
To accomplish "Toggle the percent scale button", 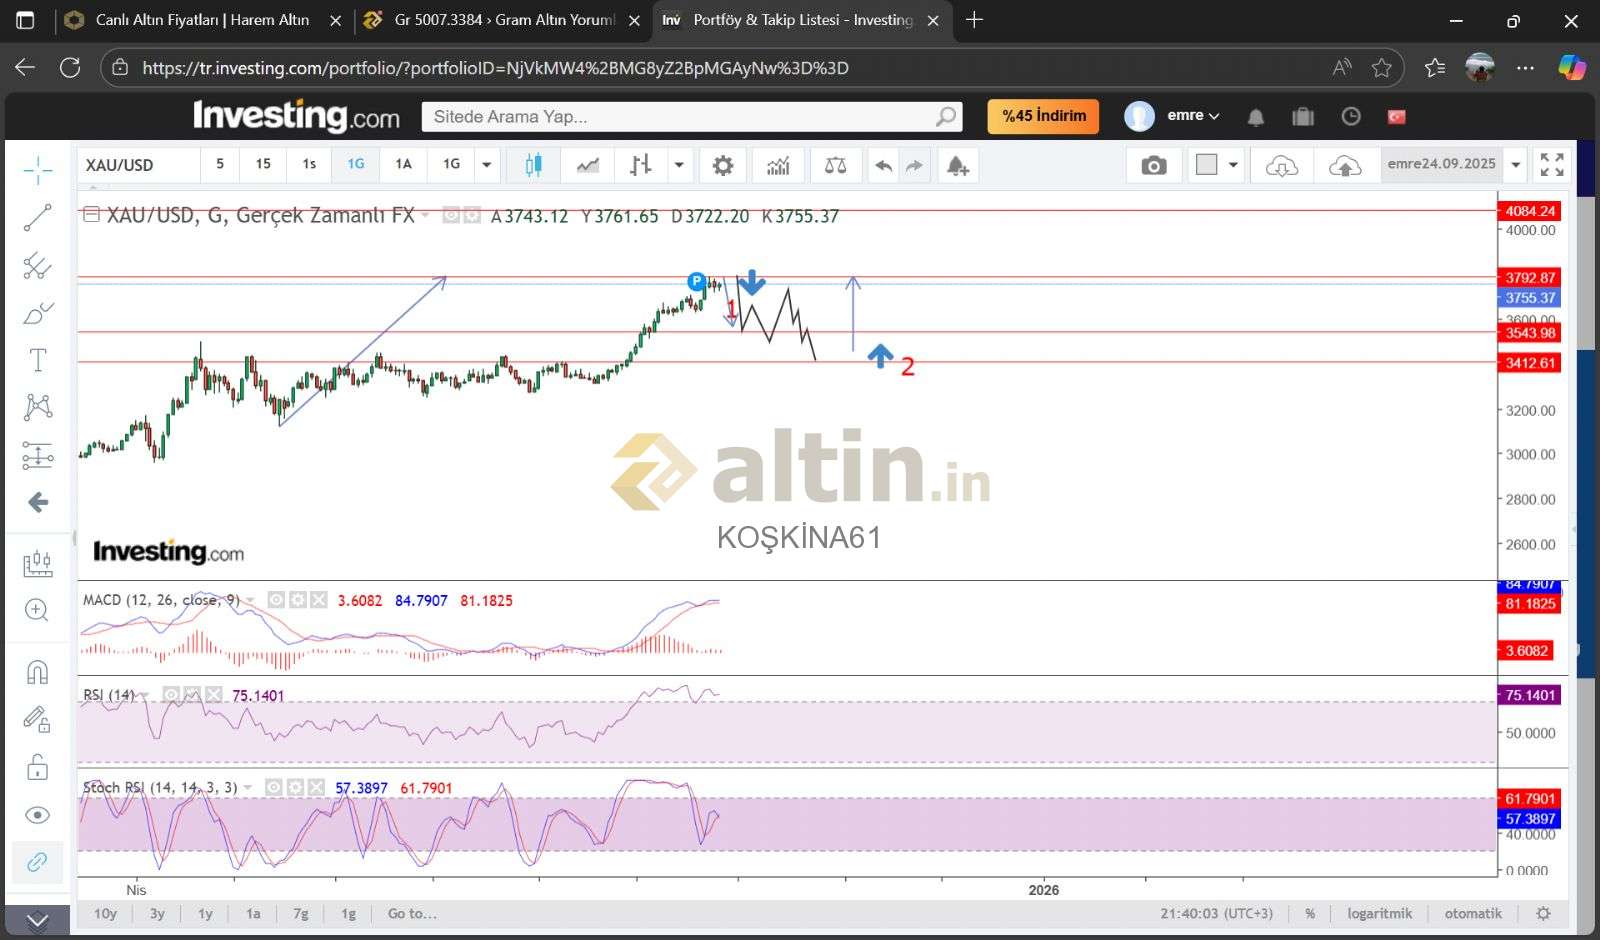I will click(1310, 913).
